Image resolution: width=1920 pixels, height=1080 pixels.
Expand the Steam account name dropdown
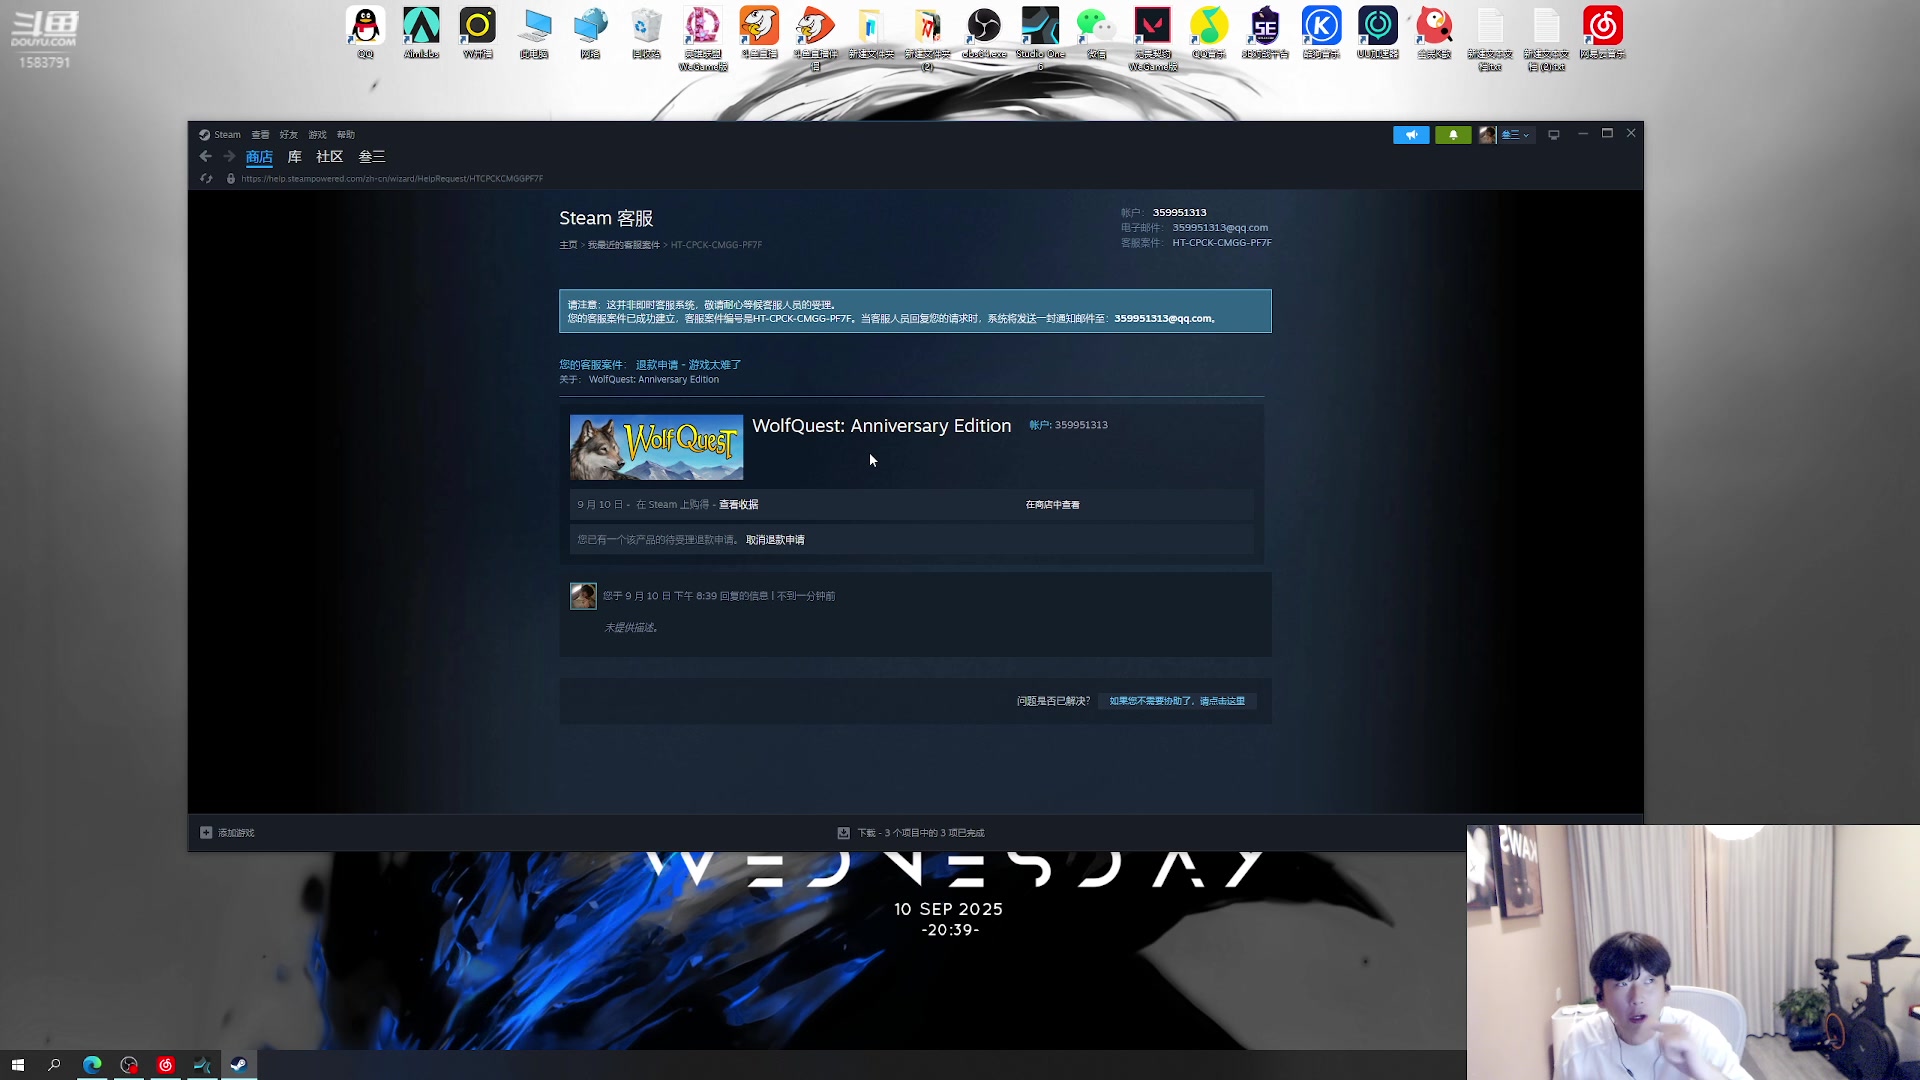[1515, 135]
